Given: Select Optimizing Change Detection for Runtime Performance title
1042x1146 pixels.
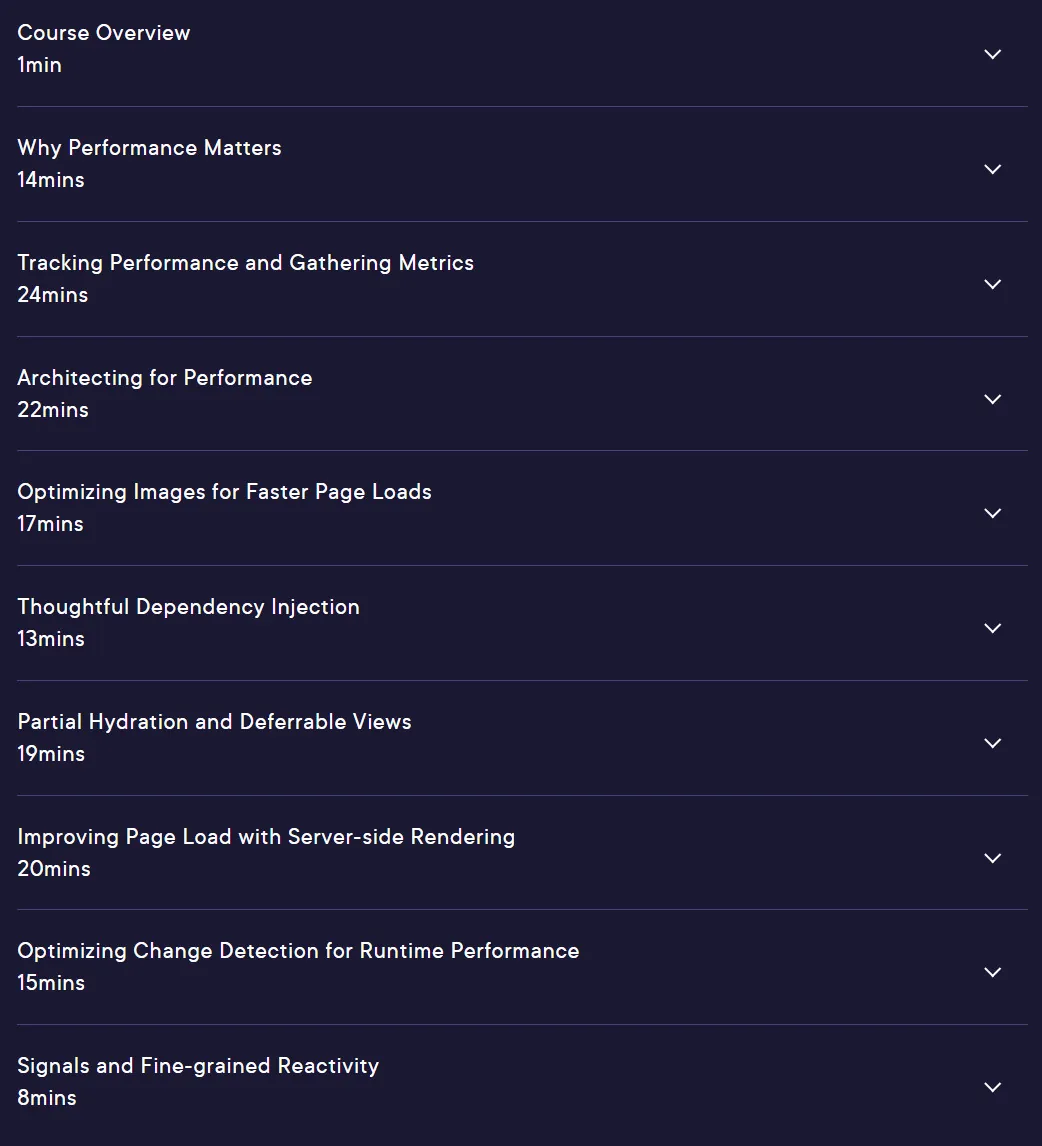Looking at the screenshot, I should click(298, 951).
